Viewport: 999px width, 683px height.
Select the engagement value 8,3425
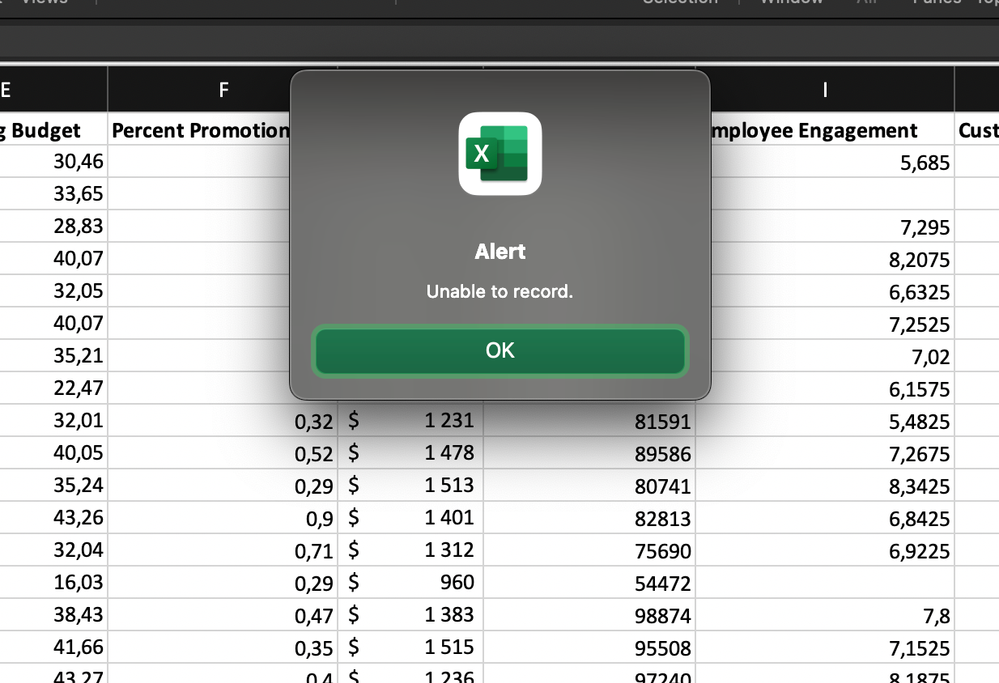(825, 485)
